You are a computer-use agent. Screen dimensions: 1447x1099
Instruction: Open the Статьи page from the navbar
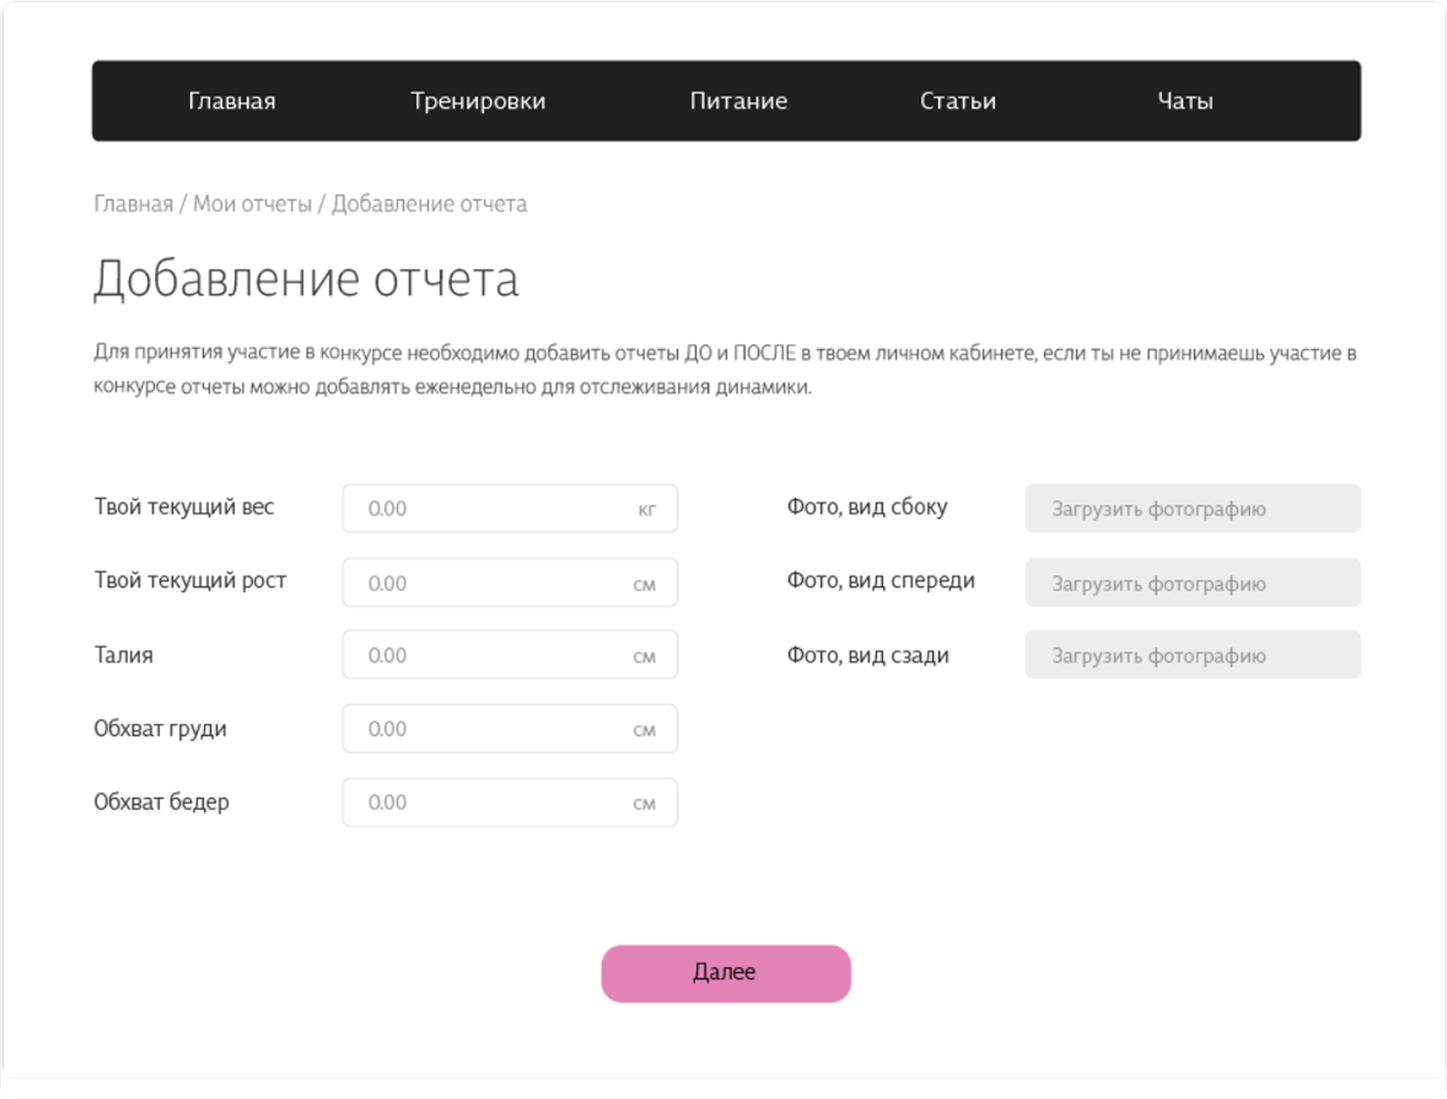(x=957, y=100)
